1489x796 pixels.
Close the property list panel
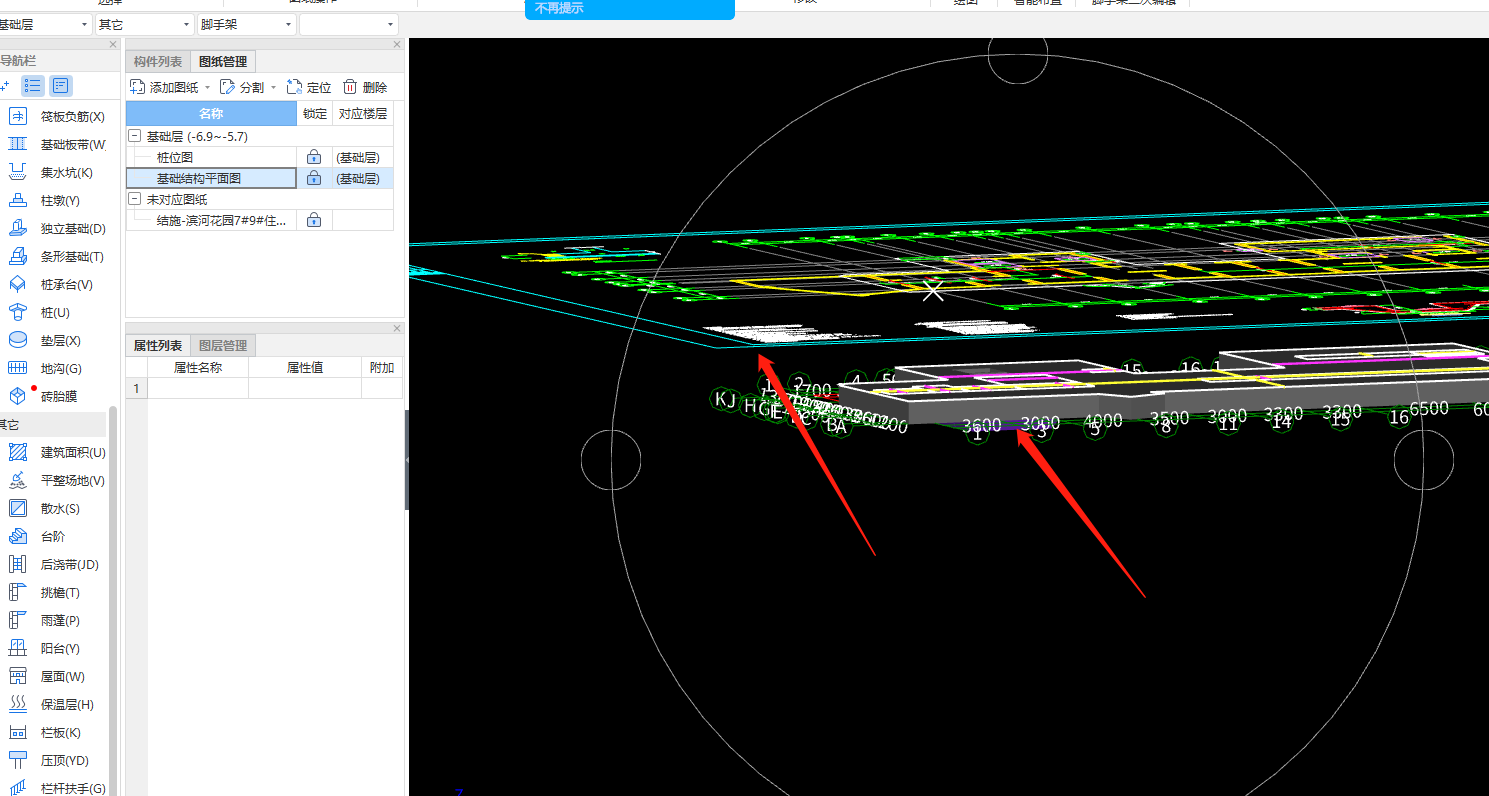[x=397, y=328]
